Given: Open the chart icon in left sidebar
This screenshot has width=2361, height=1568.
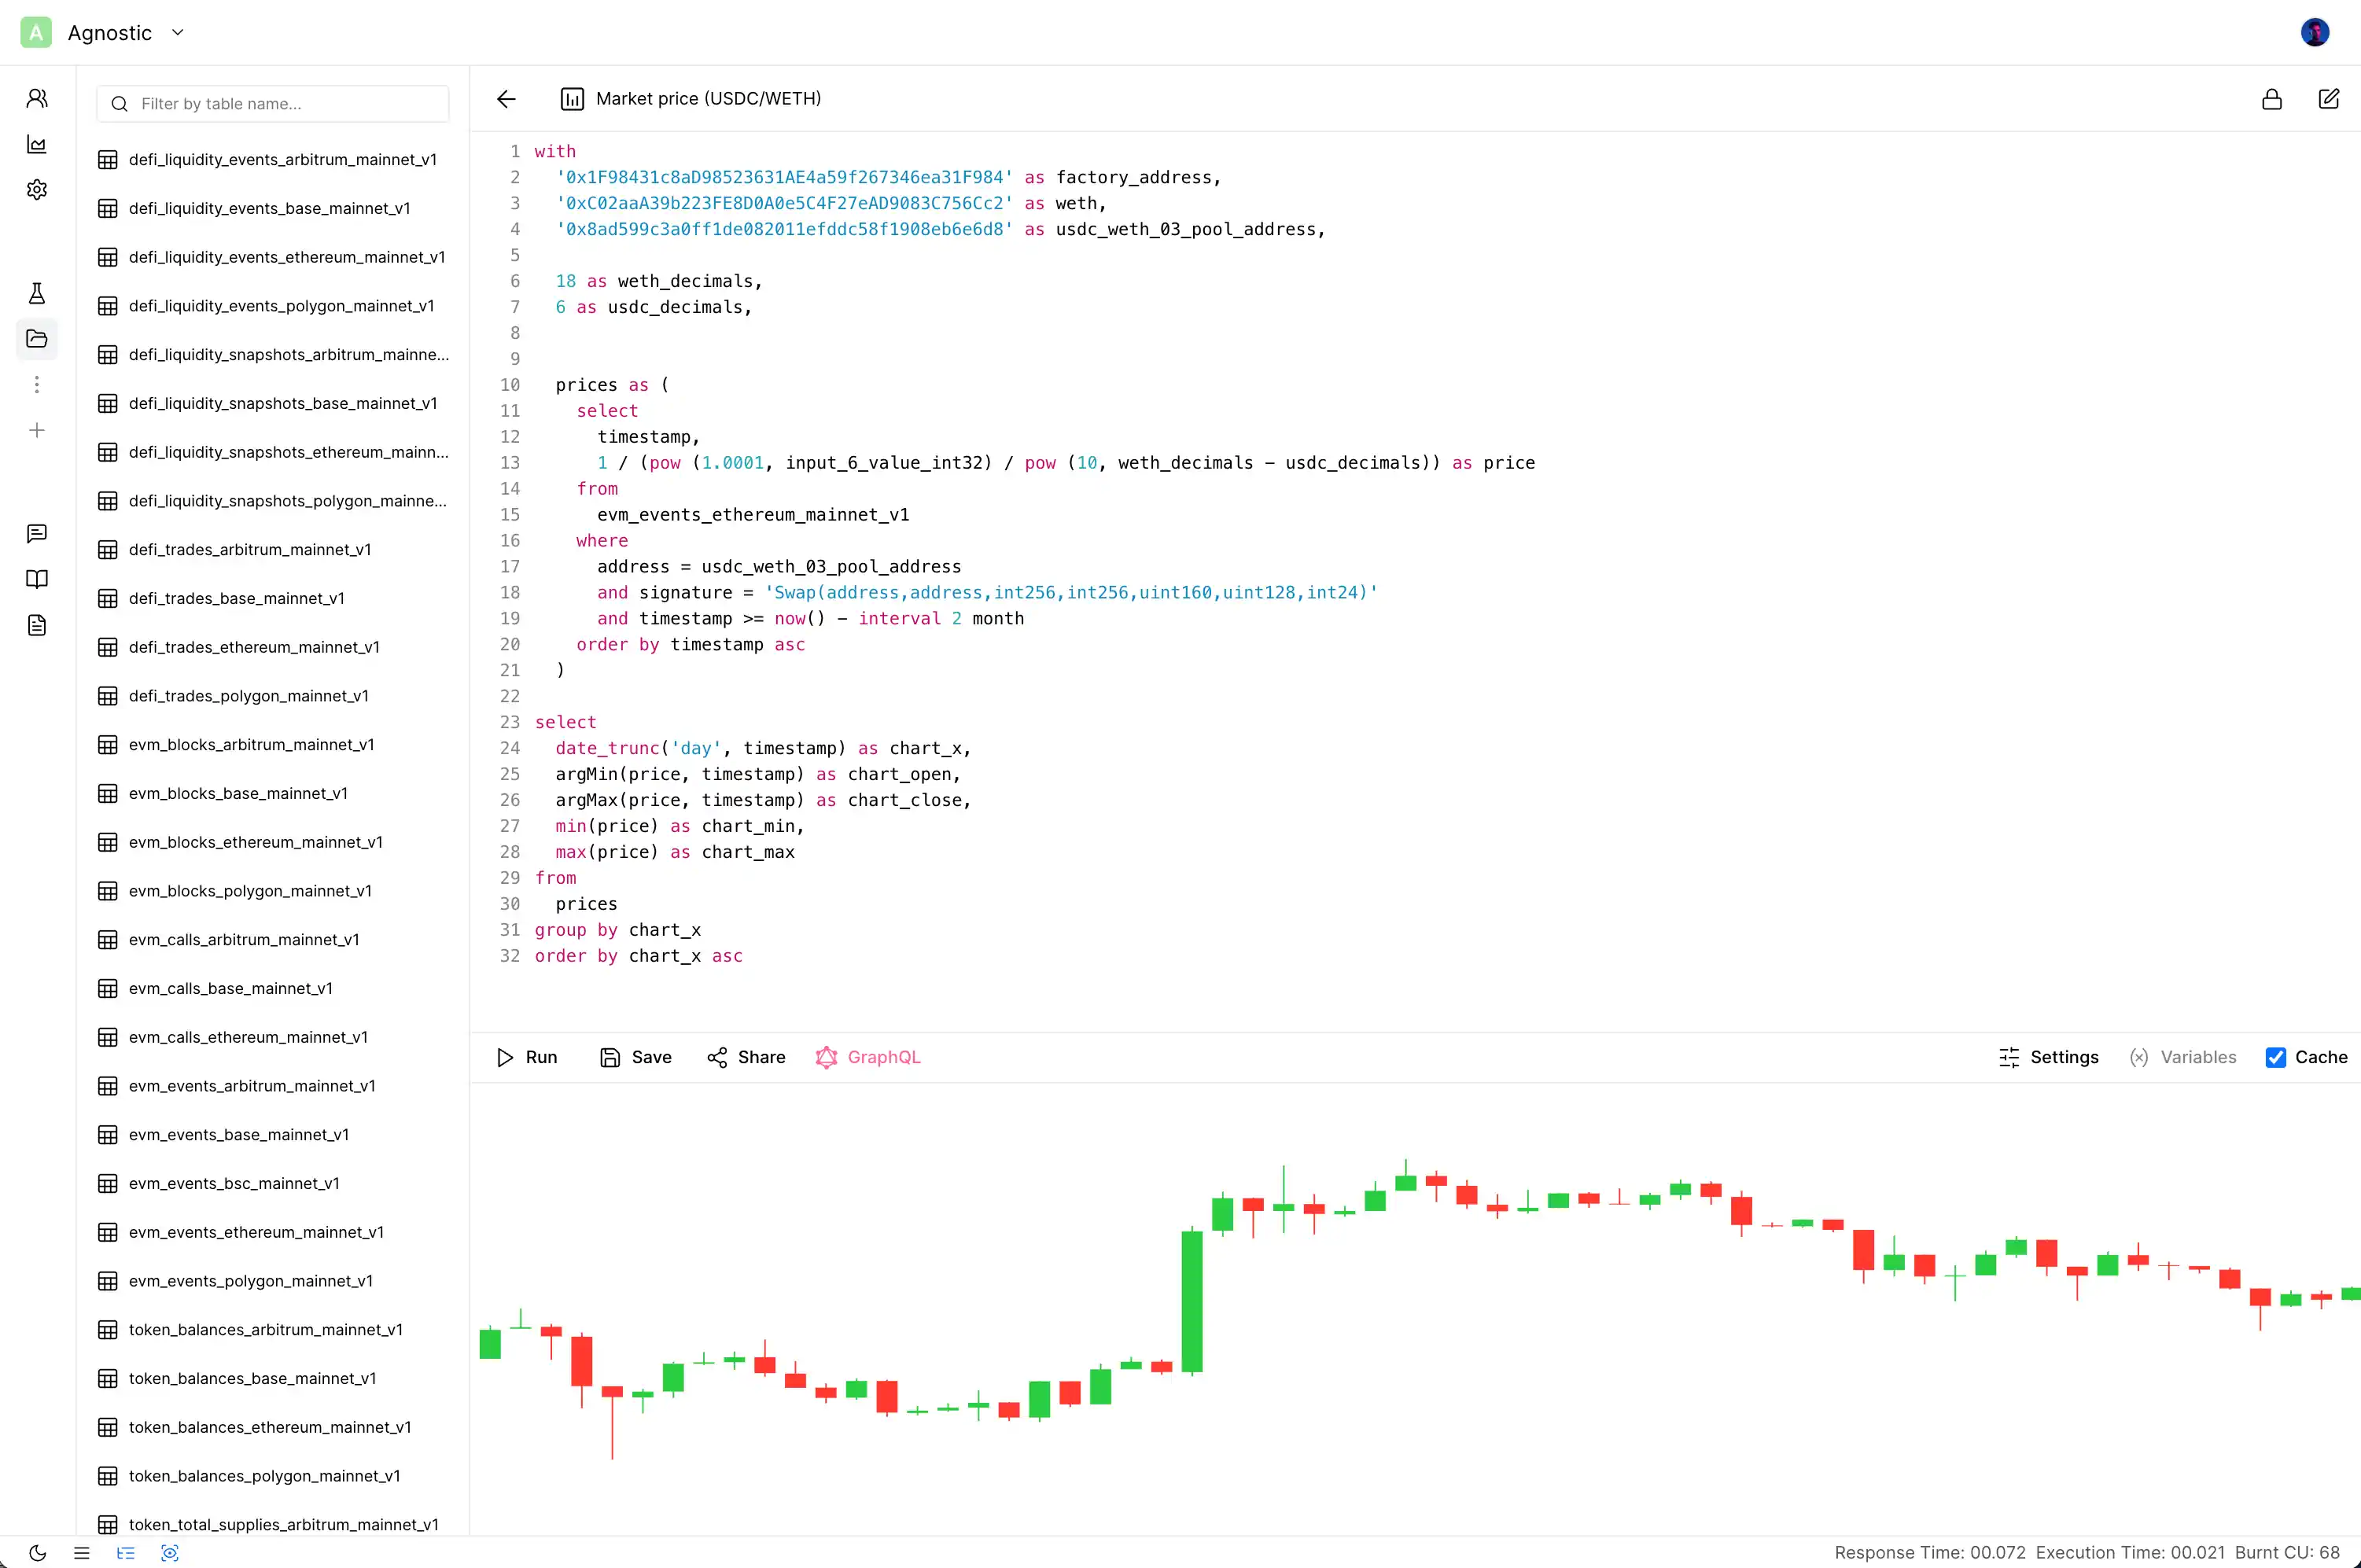Looking at the screenshot, I should [x=37, y=144].
